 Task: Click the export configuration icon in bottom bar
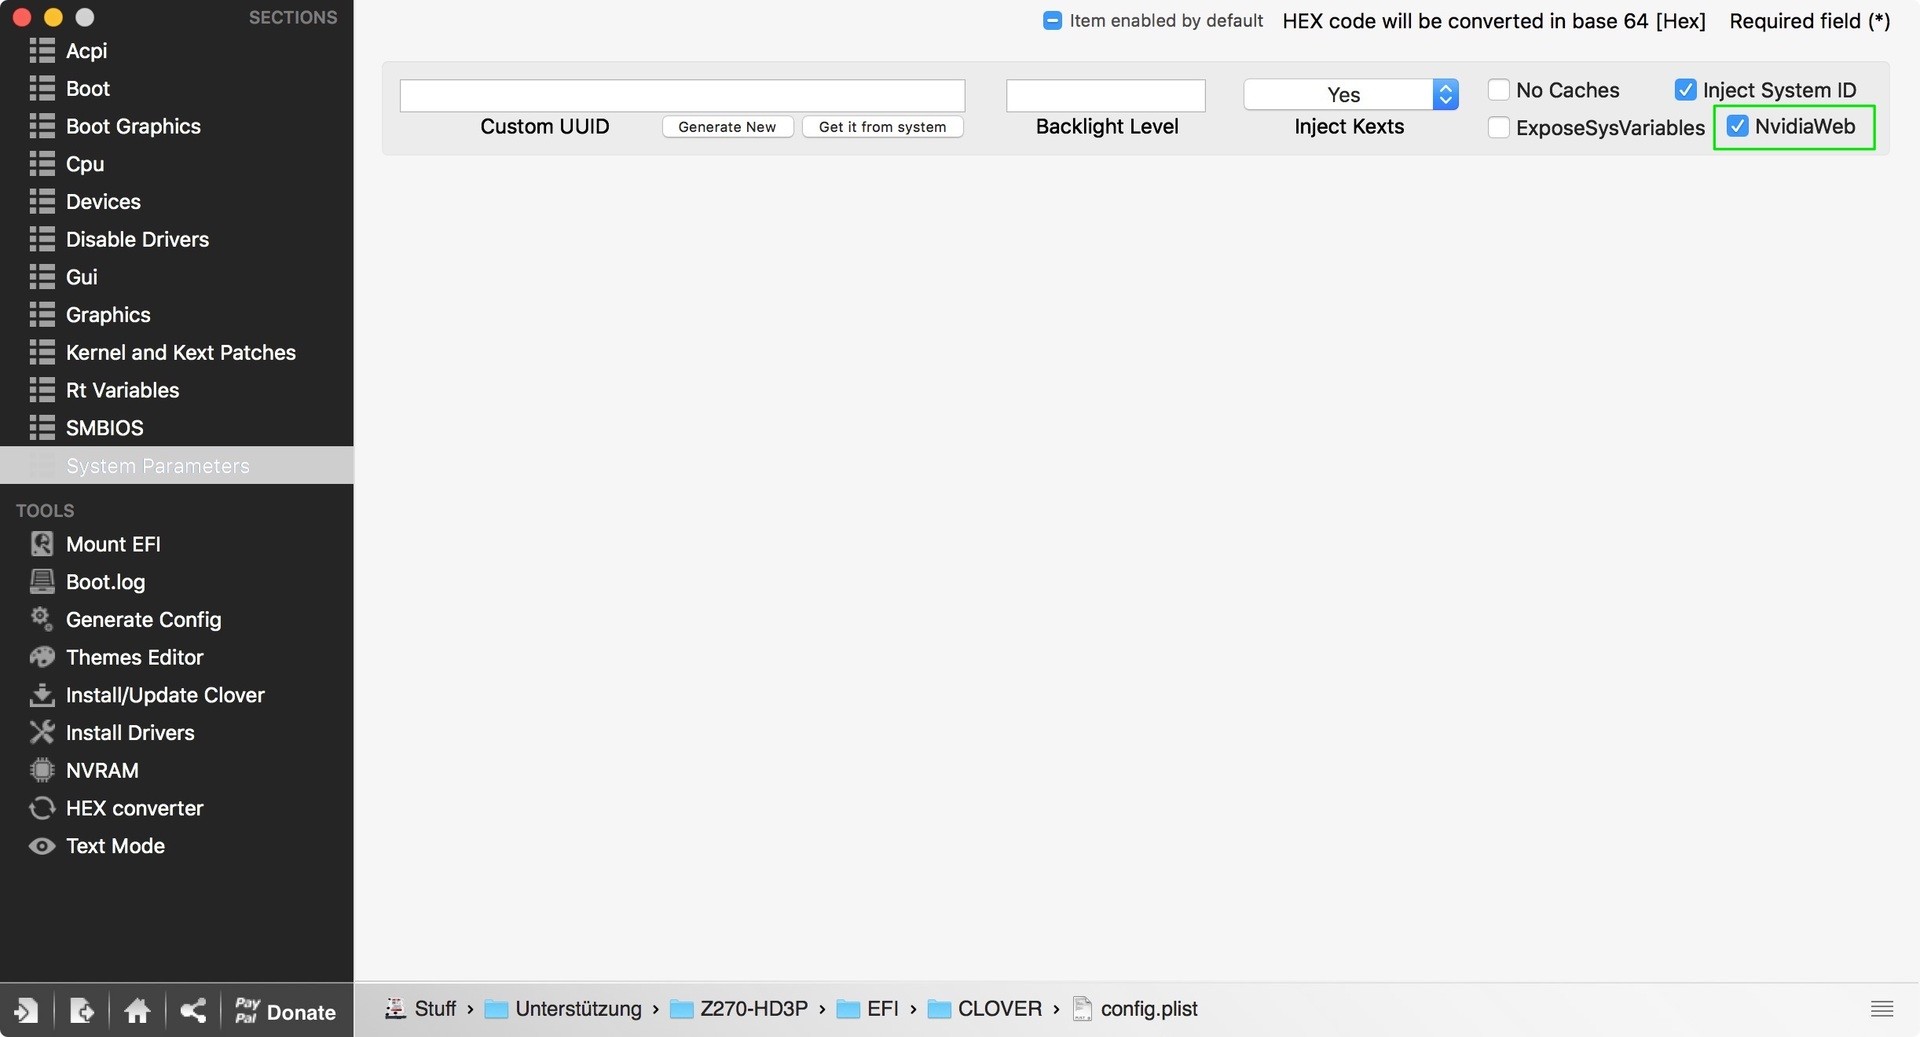82,1011
